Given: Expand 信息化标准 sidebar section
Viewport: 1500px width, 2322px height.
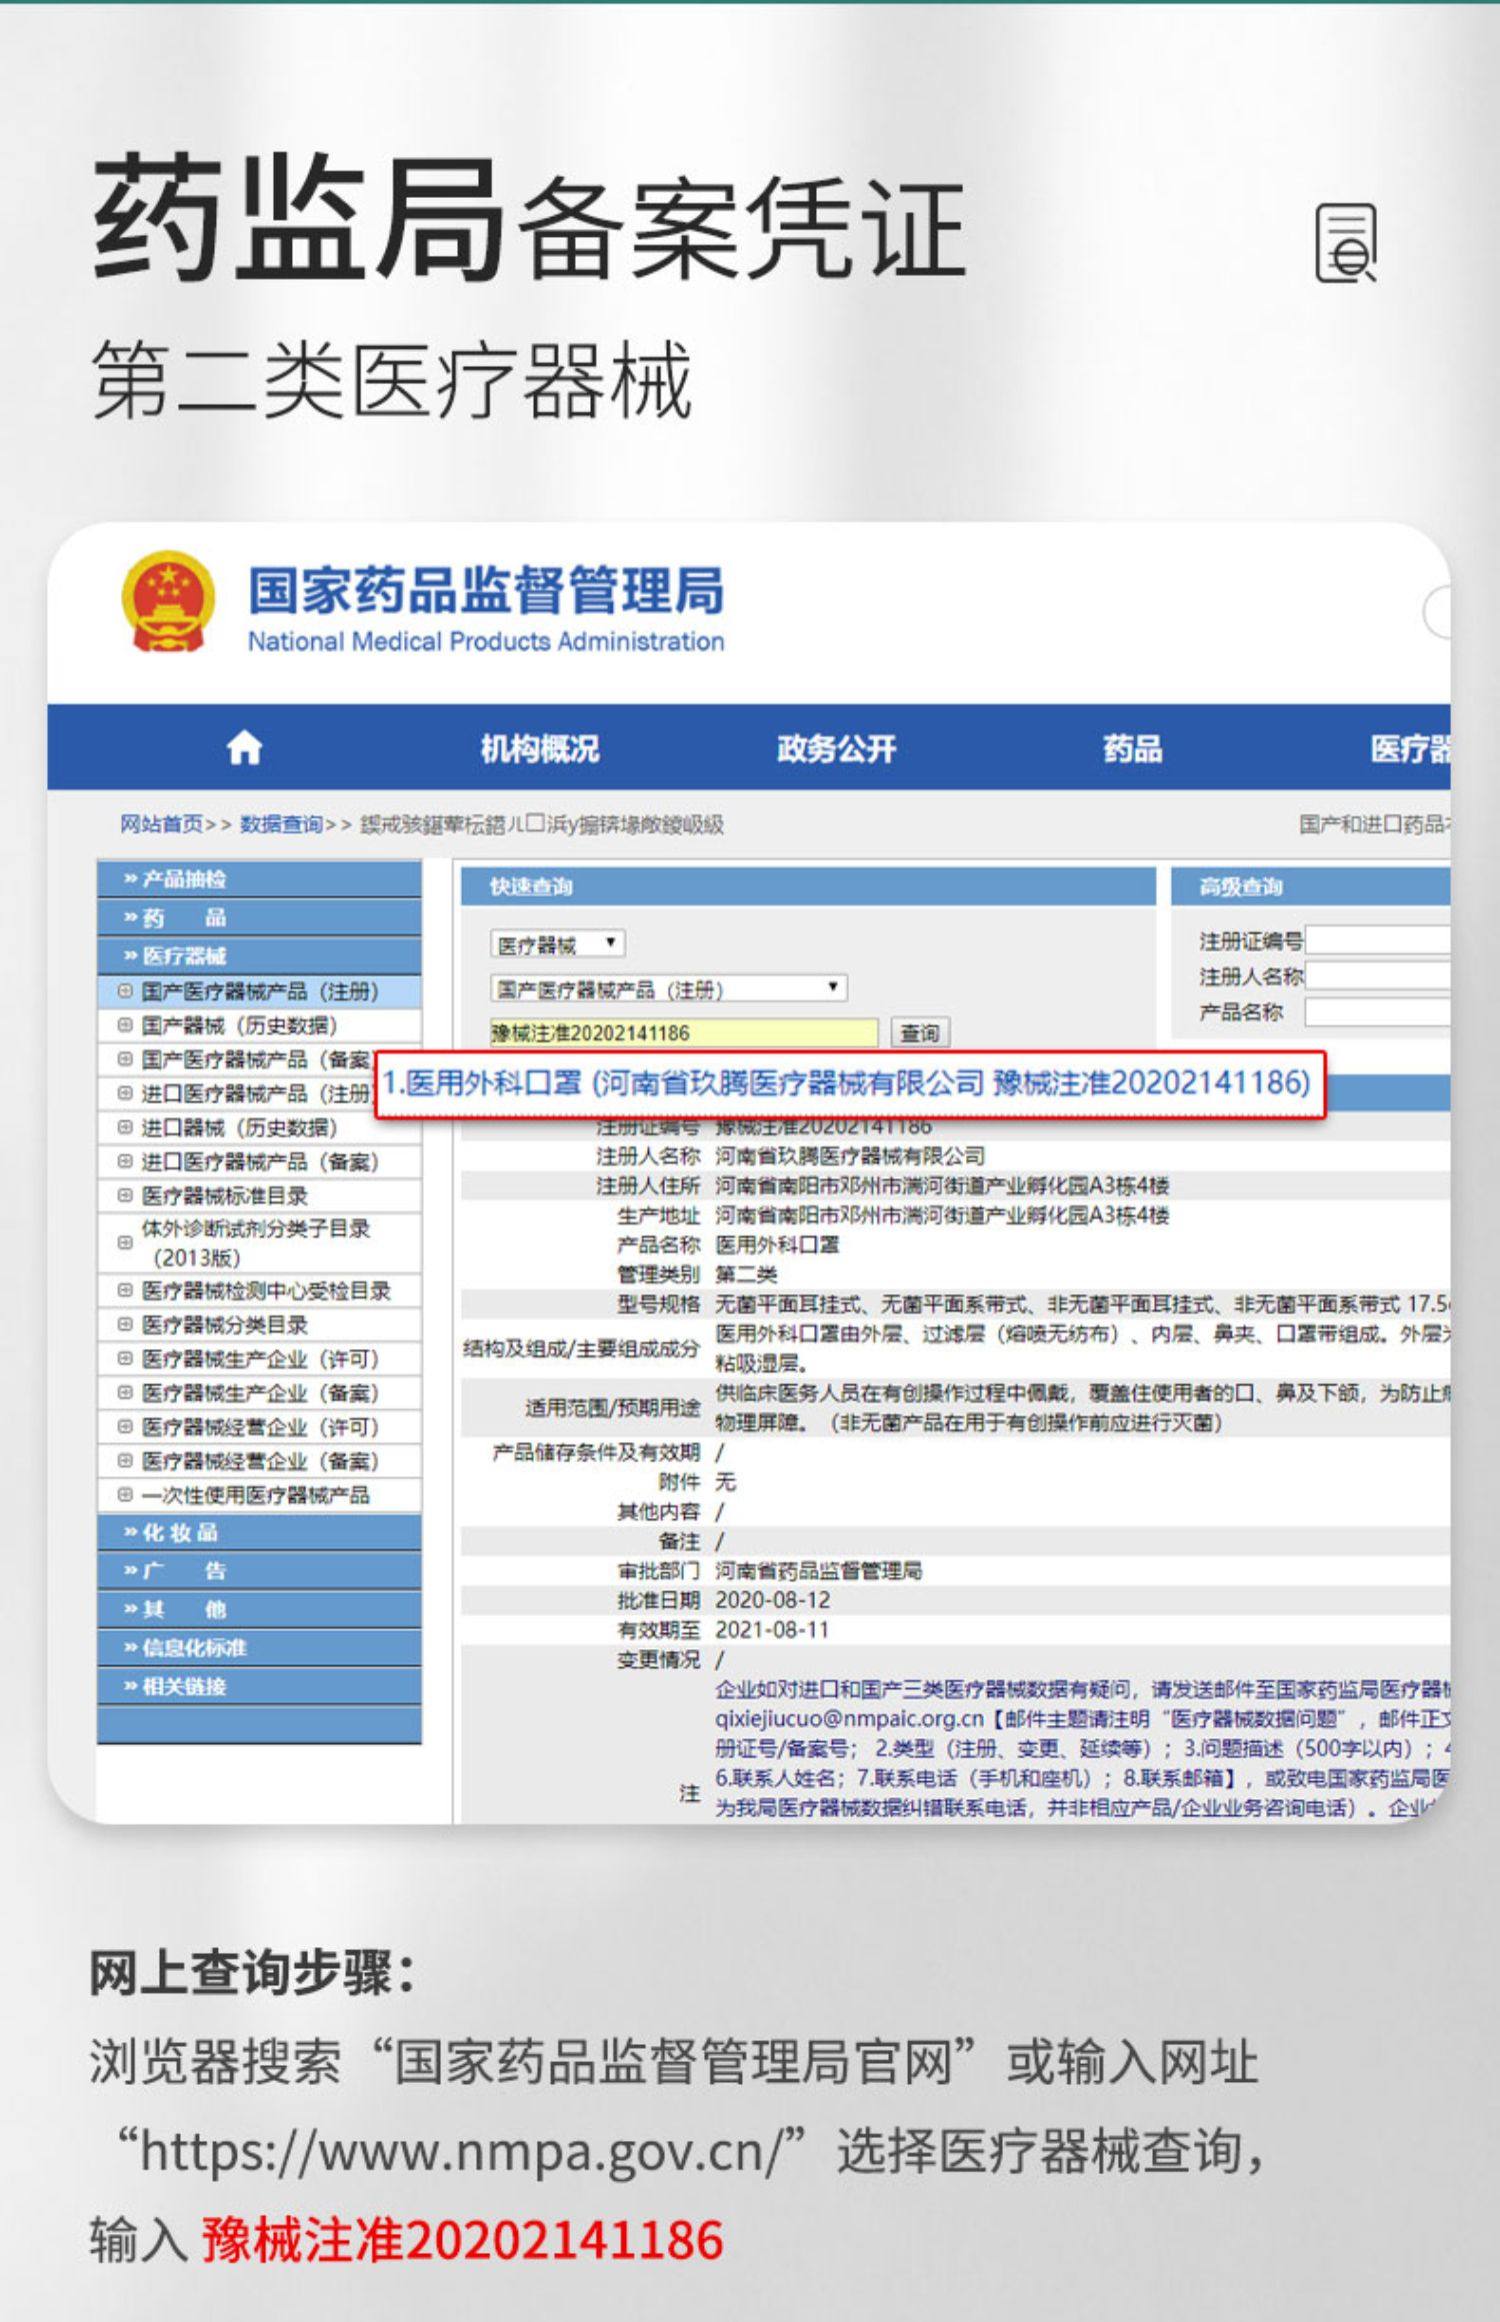Looking at the screenshot, I should (x=259, y=1647).
